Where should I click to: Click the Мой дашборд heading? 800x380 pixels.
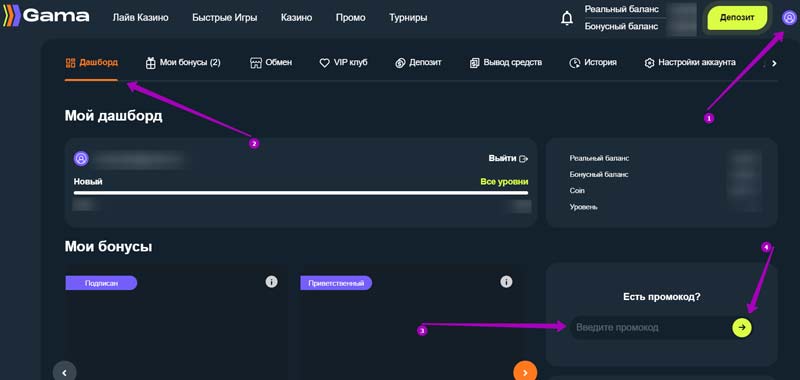click(x=113, y=116)
